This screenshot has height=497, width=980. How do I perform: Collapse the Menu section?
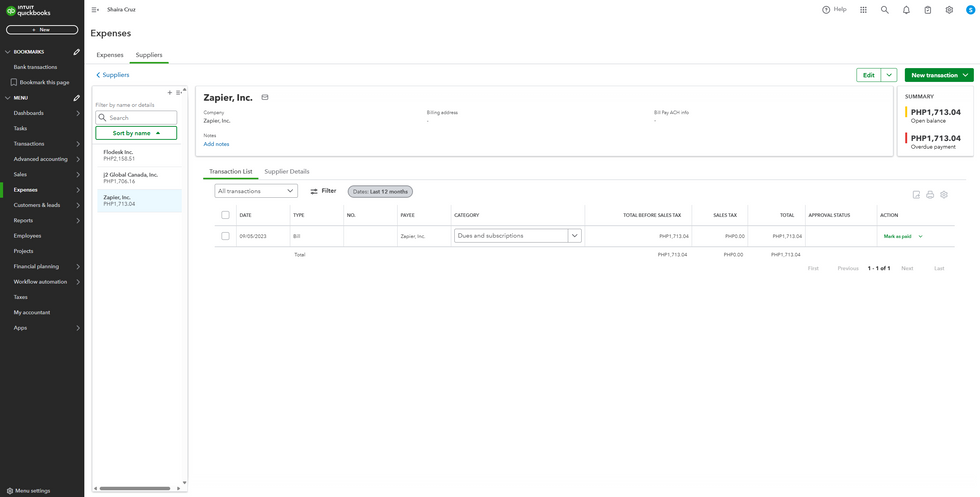click(x=8, y=98)
